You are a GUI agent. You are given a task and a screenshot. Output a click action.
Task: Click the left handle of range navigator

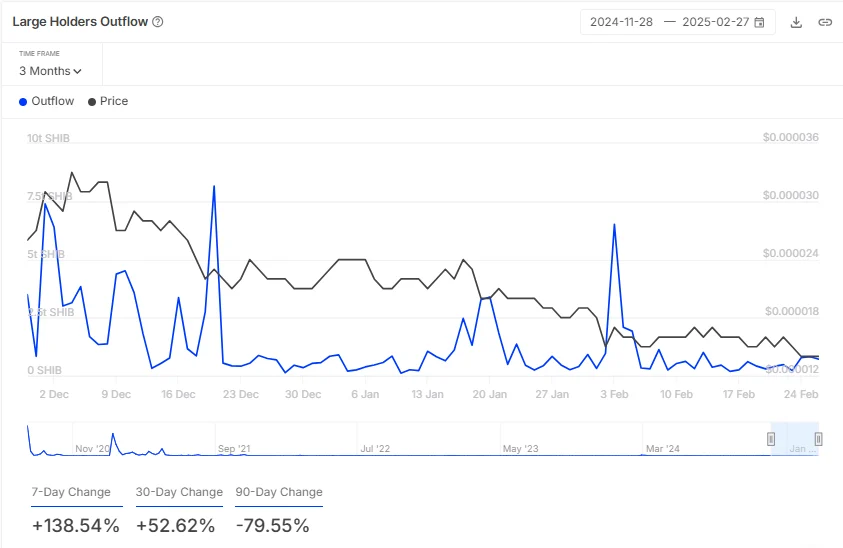tap(771, 439)
